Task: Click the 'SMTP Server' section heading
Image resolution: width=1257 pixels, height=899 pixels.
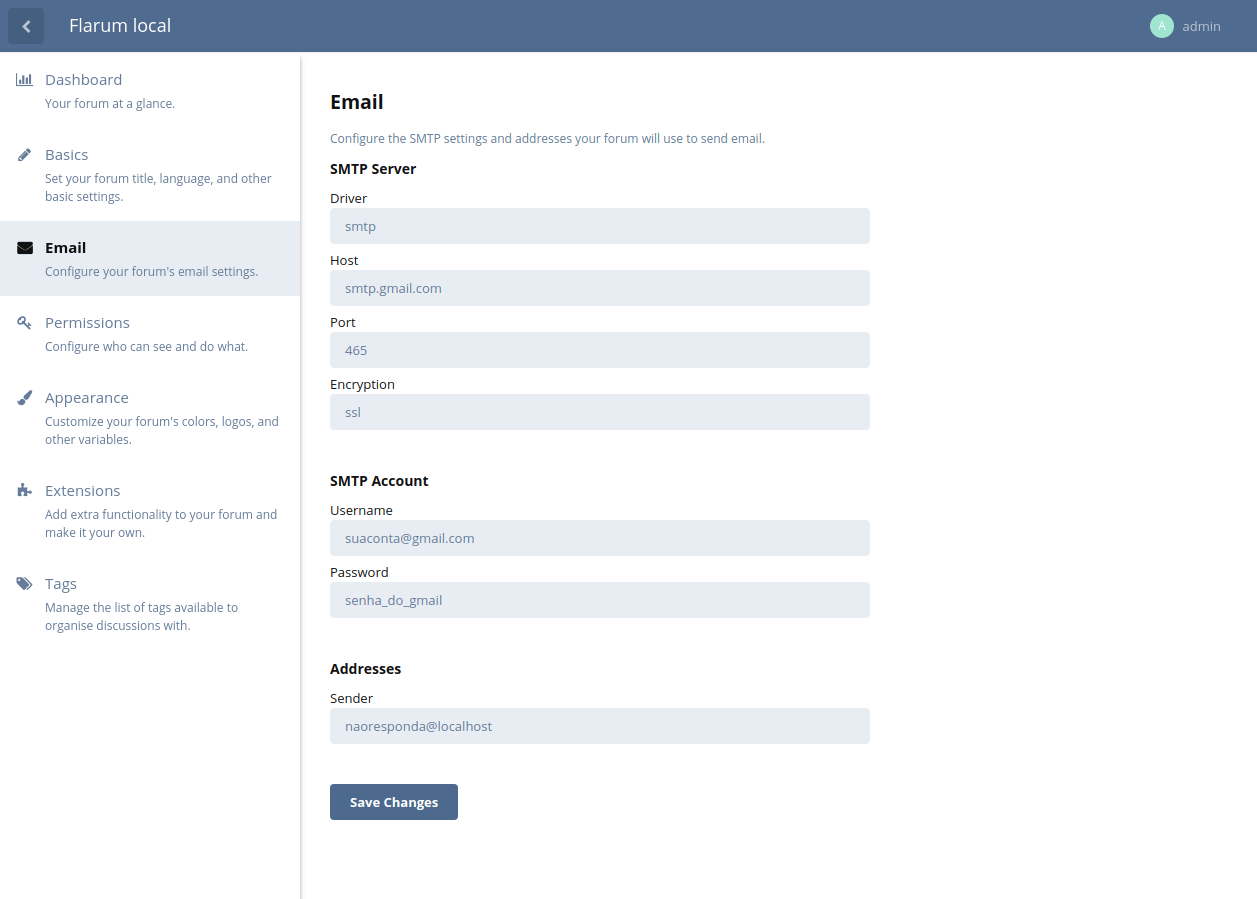Action: point(373,169)
